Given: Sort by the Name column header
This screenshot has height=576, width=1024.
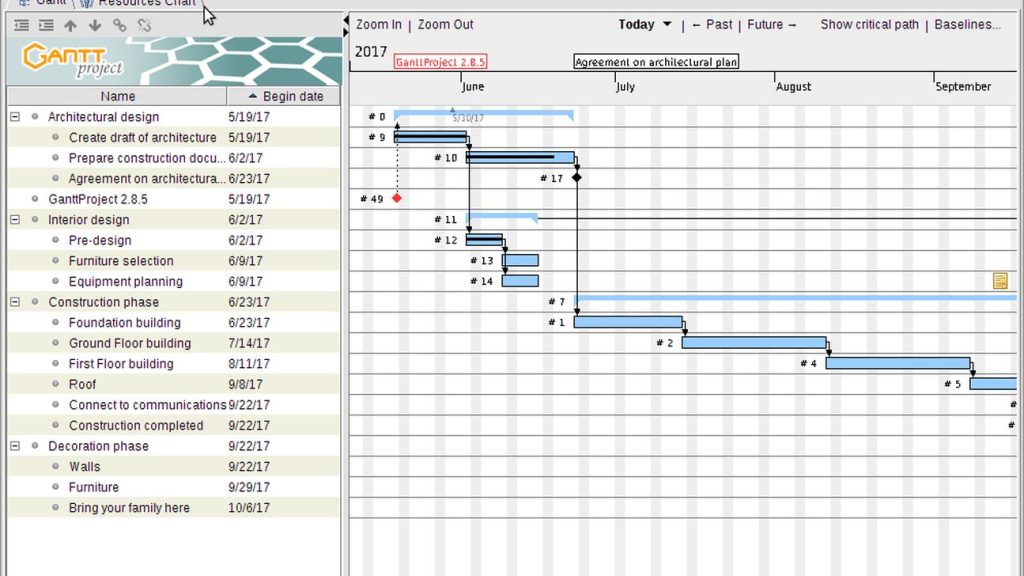Looking at the screenshot, I should pos(118,96).
